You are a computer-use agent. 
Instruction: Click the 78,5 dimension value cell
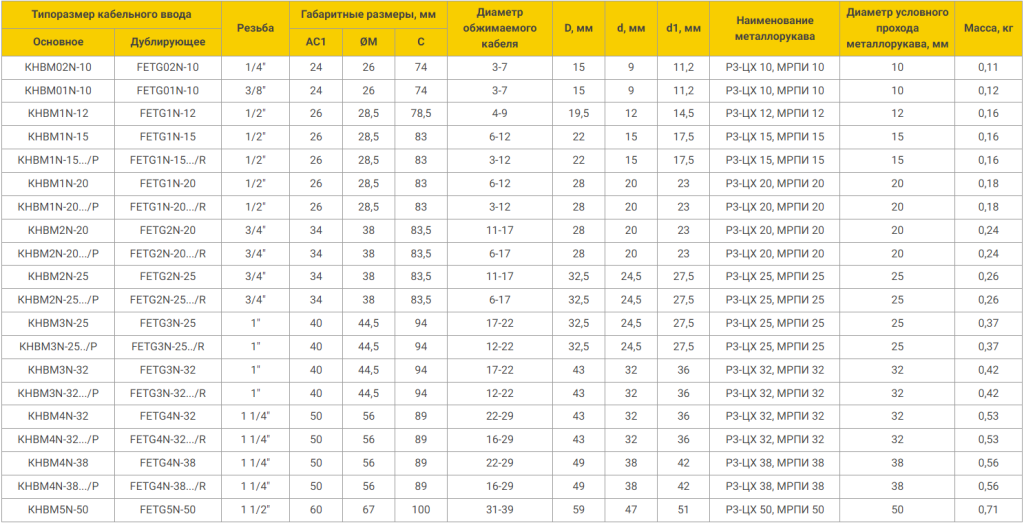(420, 113)
